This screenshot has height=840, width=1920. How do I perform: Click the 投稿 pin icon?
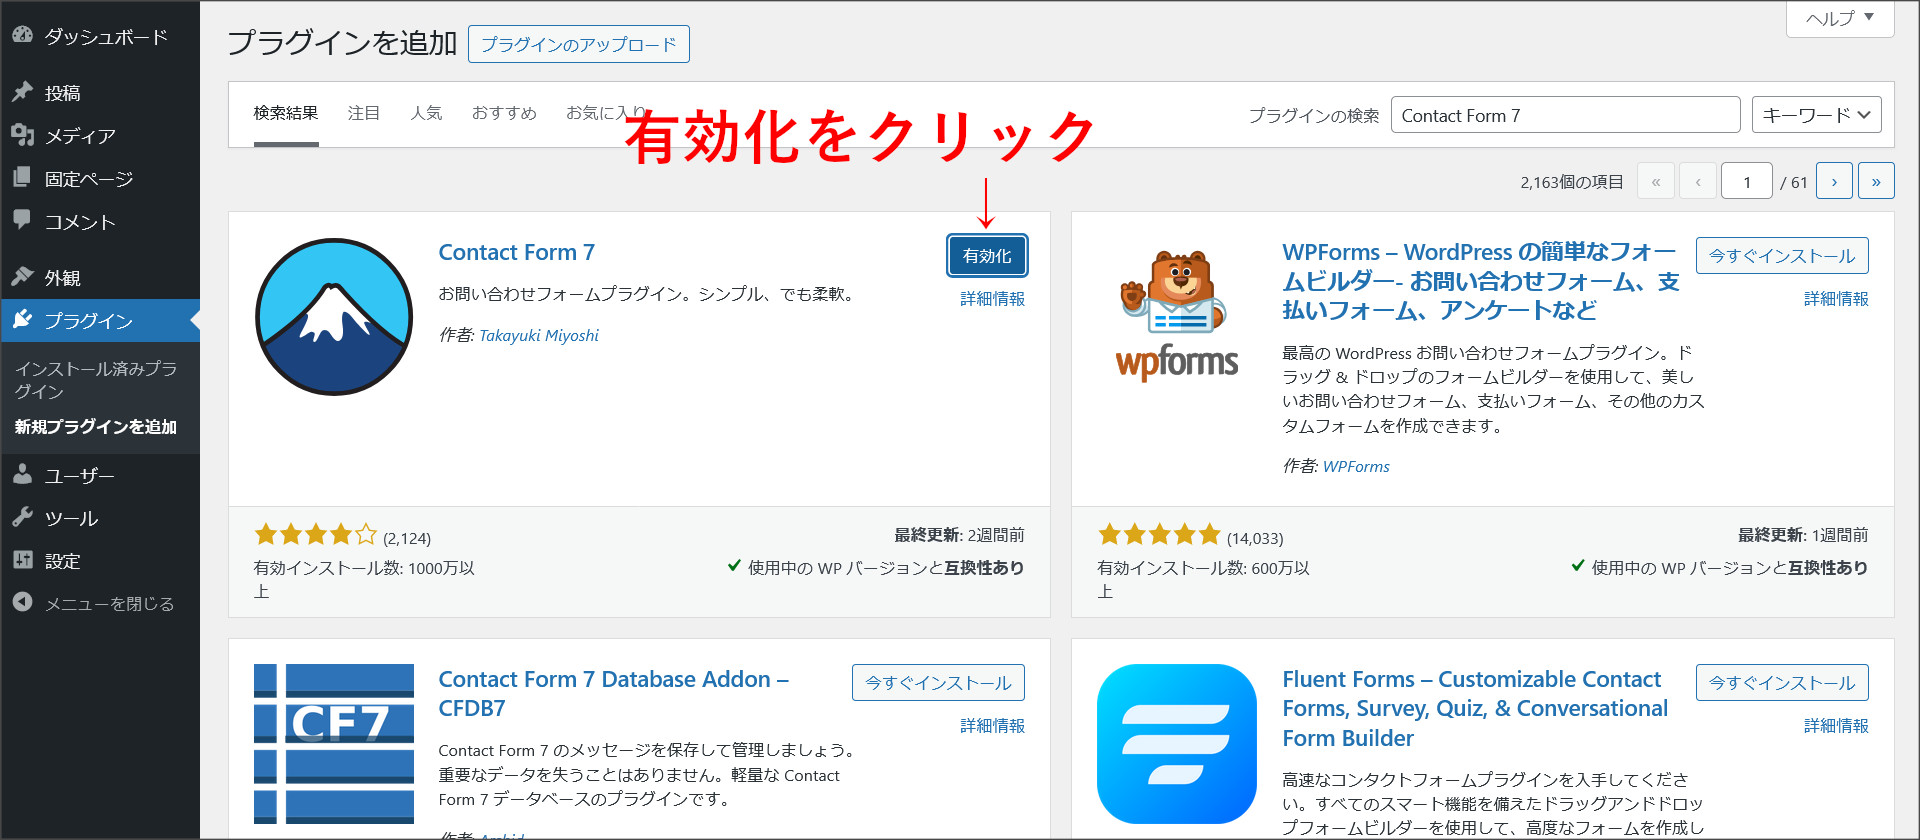coord(22,92)
